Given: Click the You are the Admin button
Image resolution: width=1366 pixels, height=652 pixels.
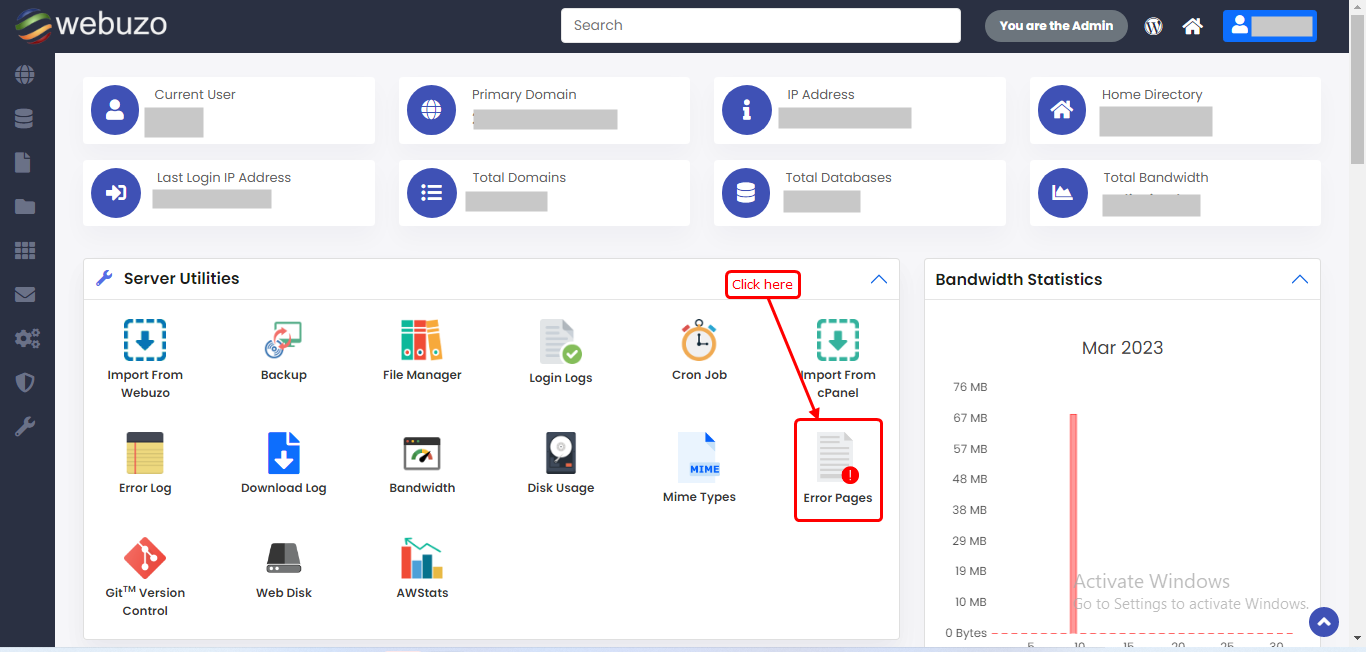Looking at the screenshot, I should click(x=1056, y=26).
